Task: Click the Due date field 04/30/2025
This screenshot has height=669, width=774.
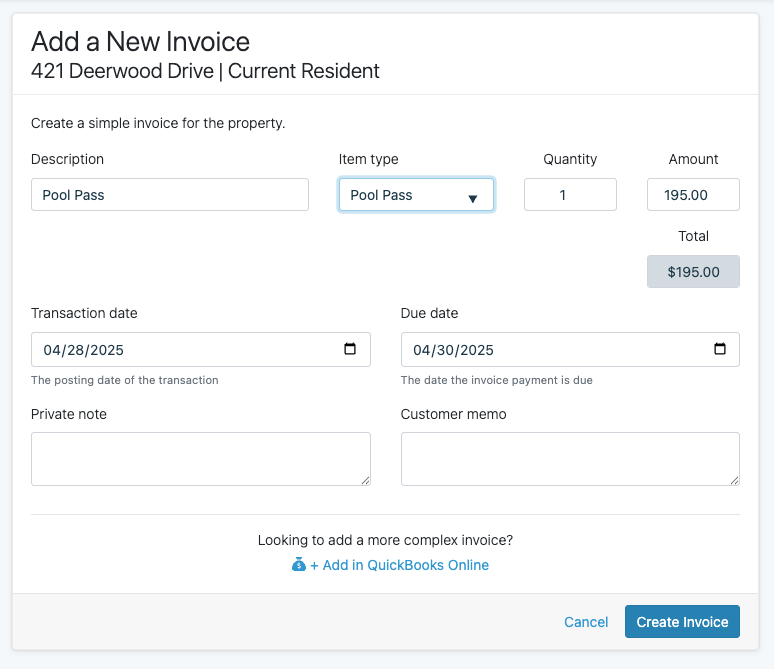Action: (570, 350)
